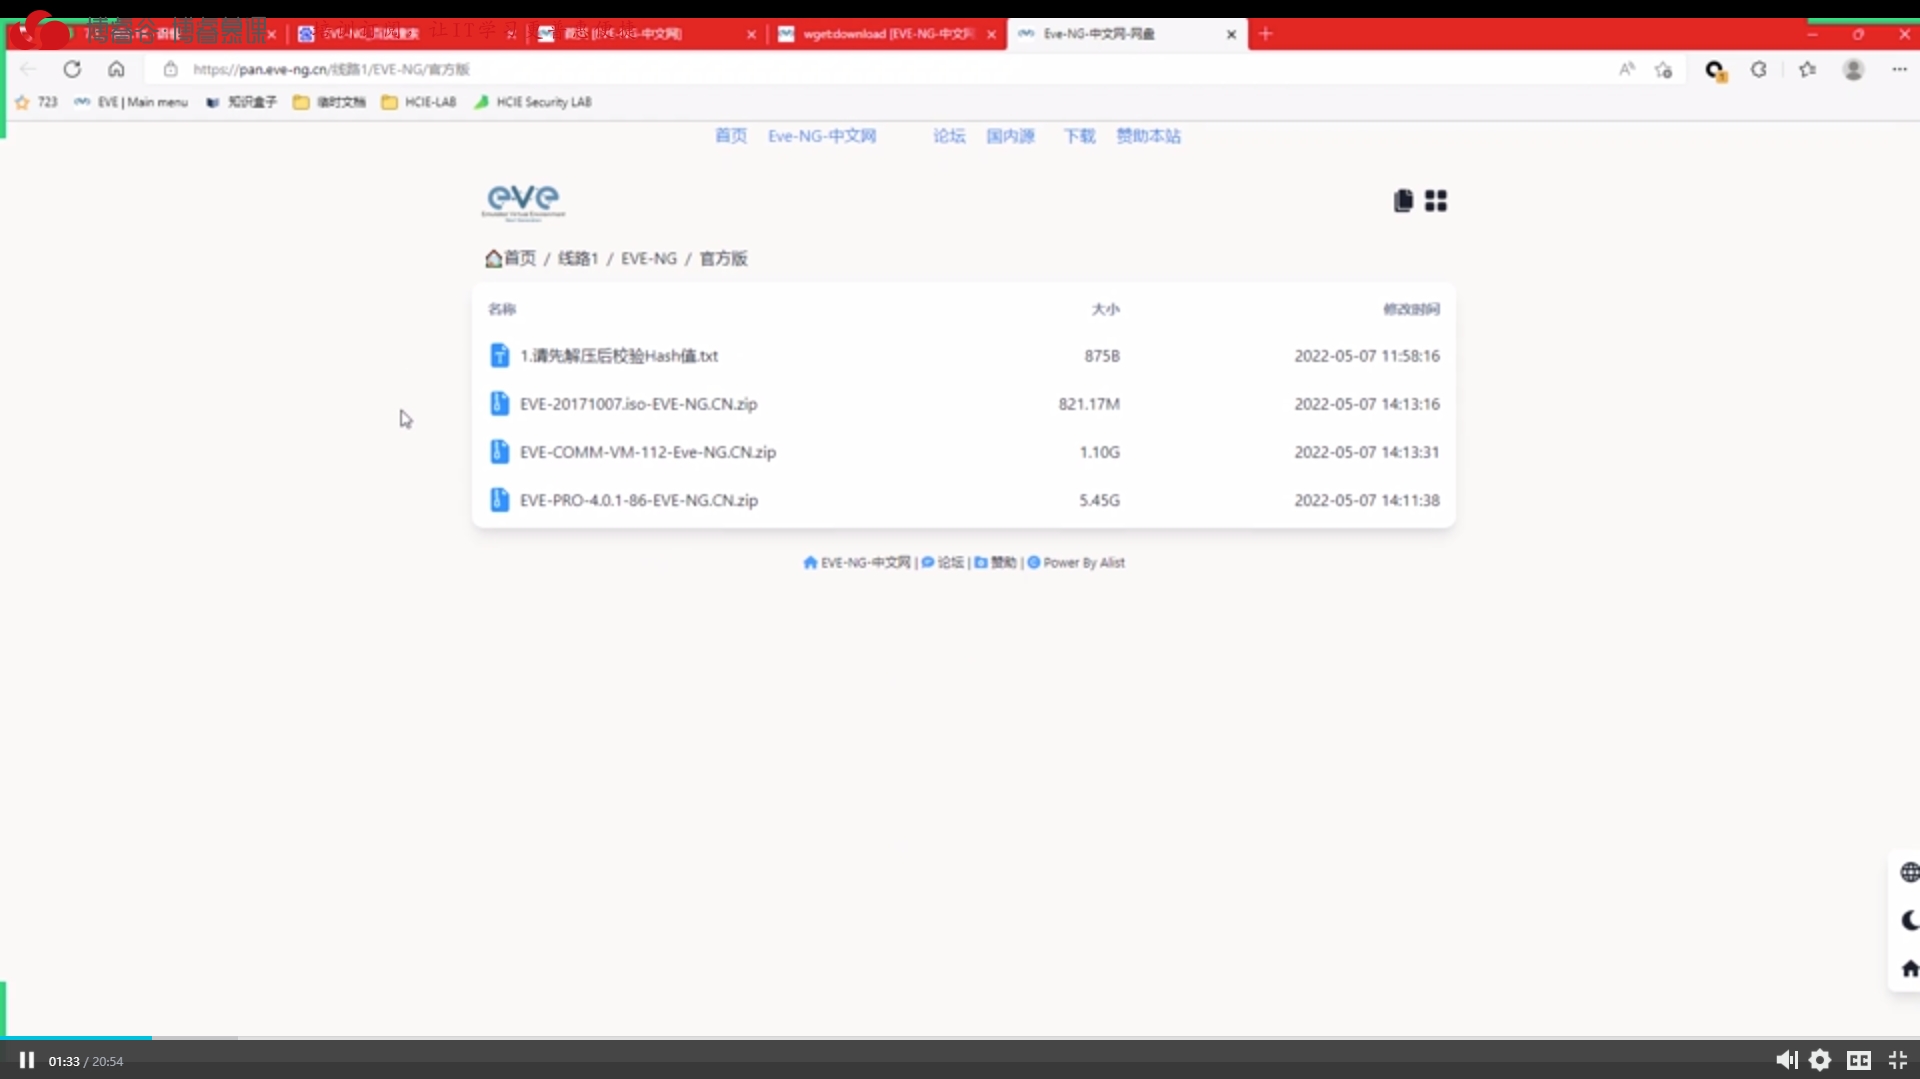
Task: Open the video settings gear
Action: pos(1820,1060)
